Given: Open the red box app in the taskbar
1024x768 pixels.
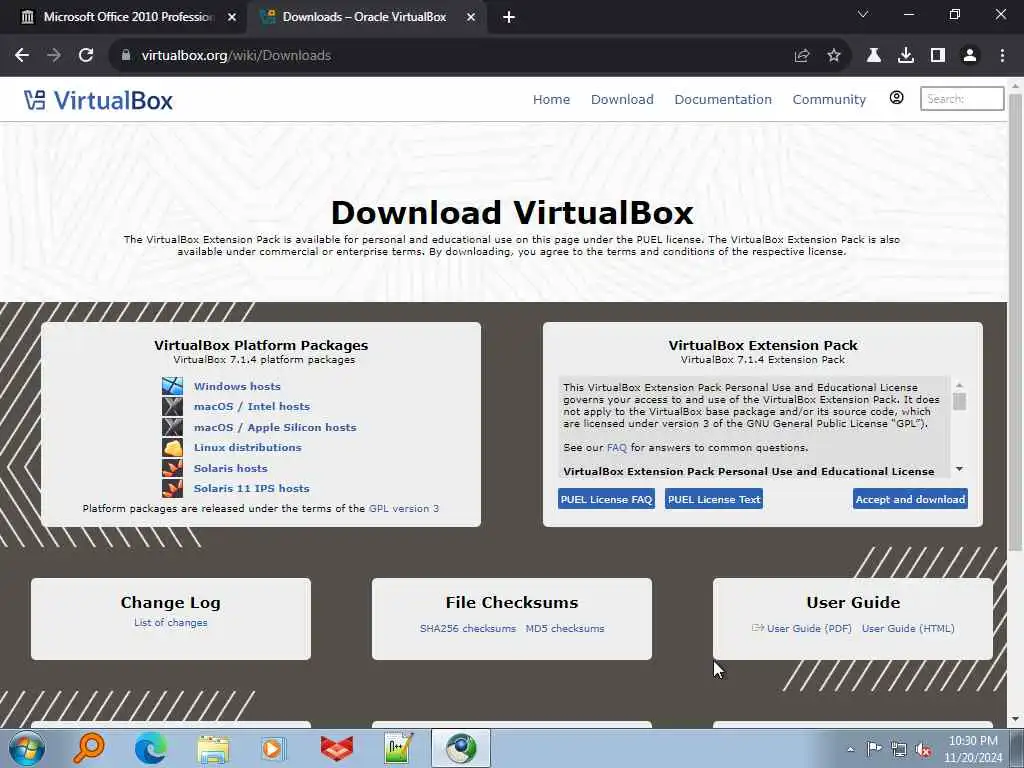Looking at the screenshot, I should pos(336,748).
